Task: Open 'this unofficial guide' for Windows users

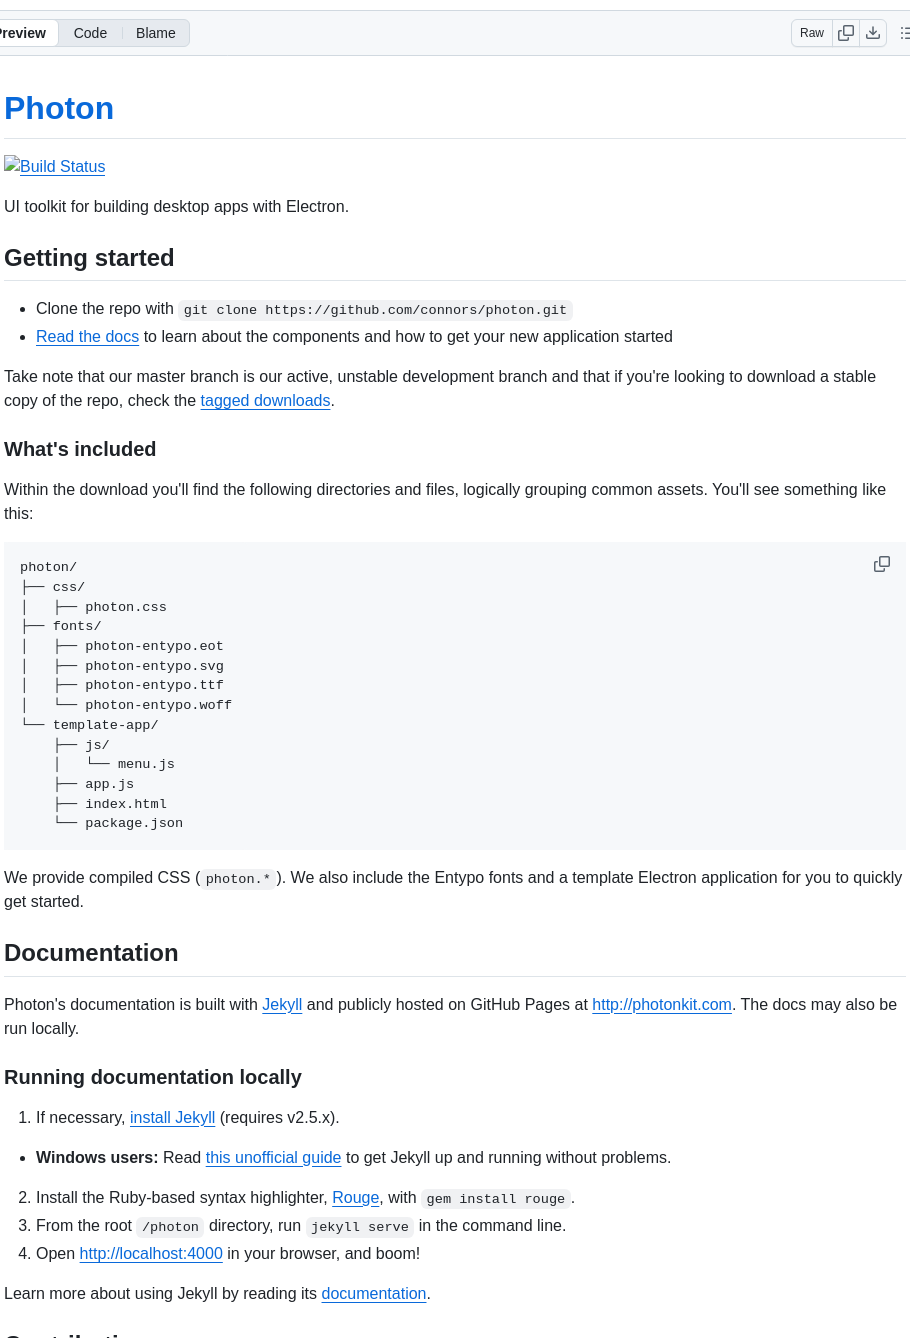Action: (x=273, y=1158)
